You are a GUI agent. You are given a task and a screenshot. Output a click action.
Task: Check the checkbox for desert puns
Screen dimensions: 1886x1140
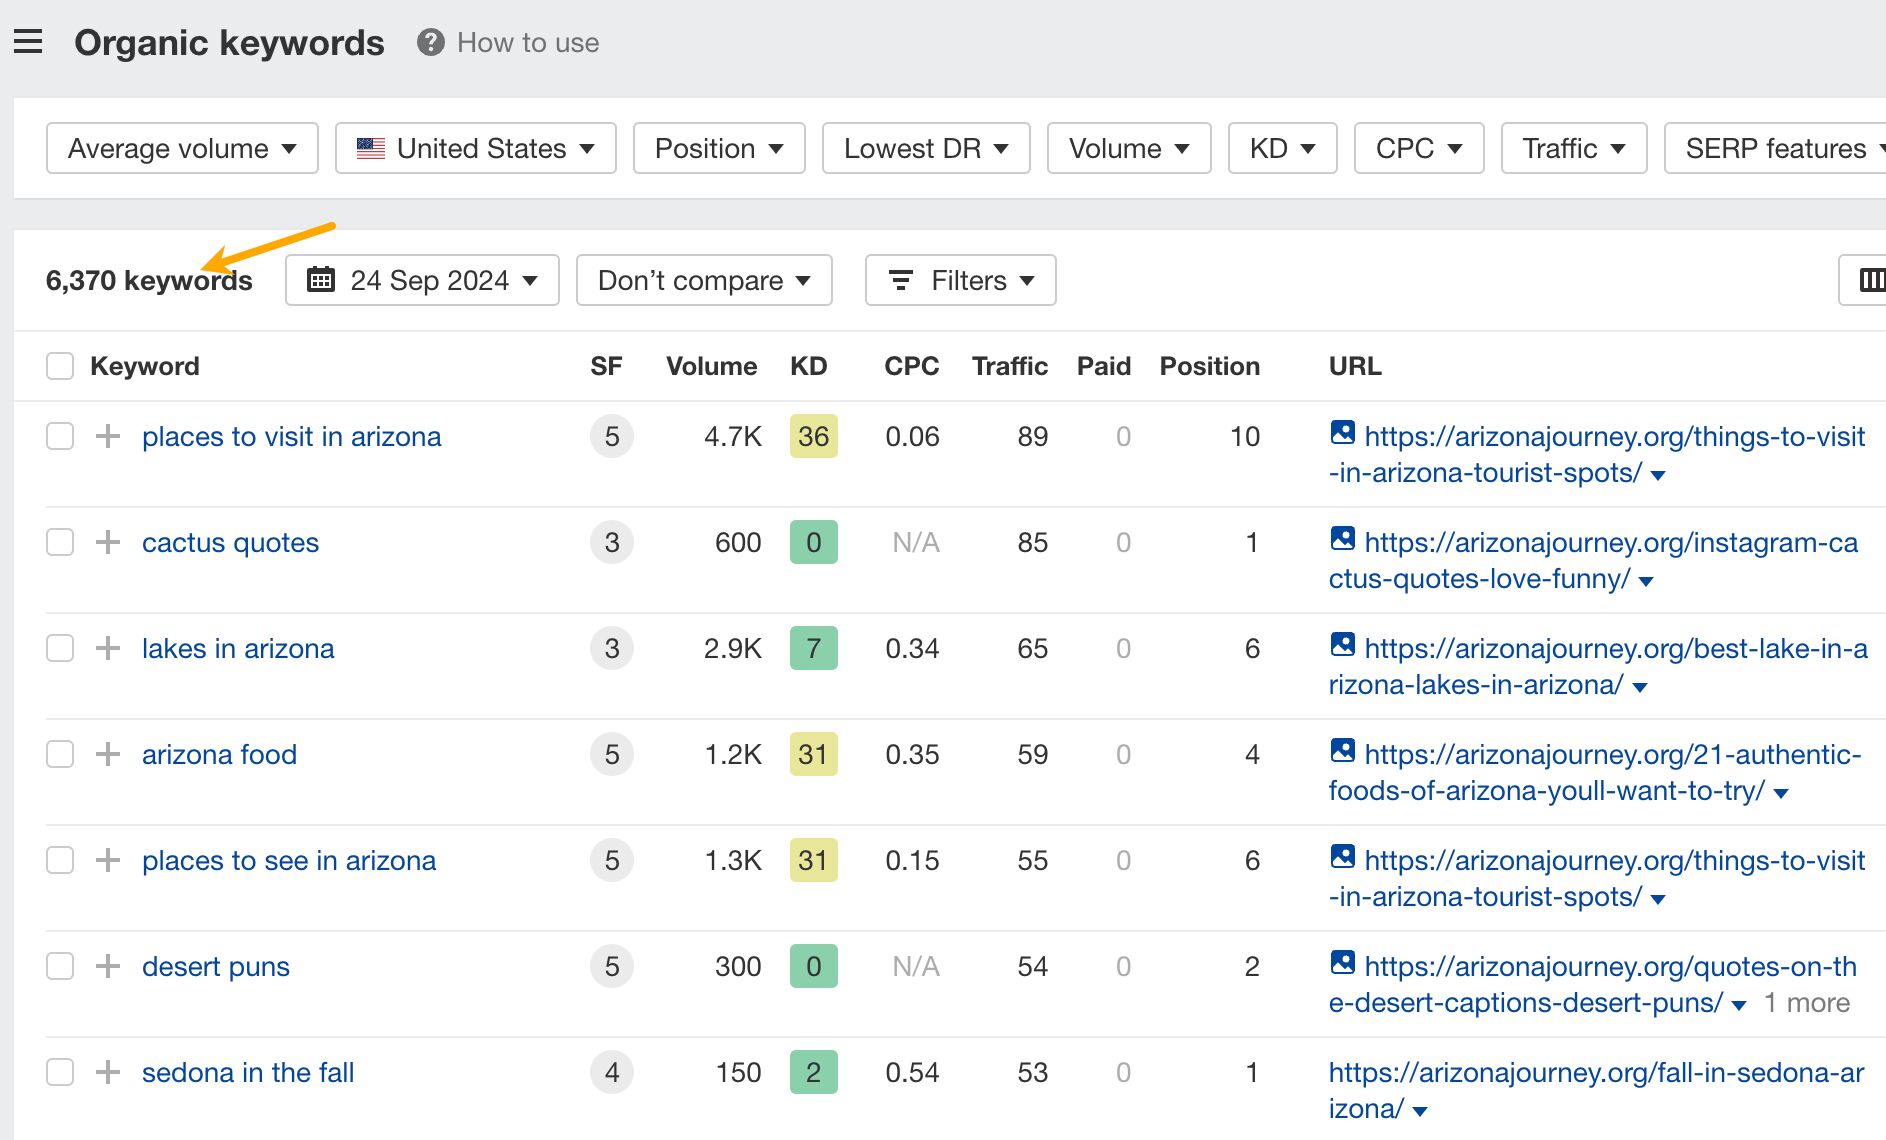60,966
